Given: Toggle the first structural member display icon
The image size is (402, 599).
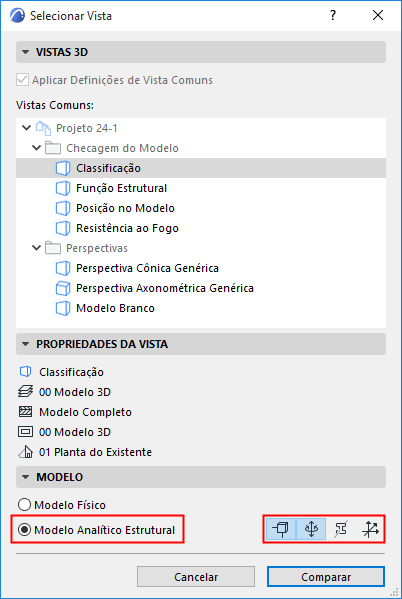Looking at the screenshot, I should (x=281, y=529).
